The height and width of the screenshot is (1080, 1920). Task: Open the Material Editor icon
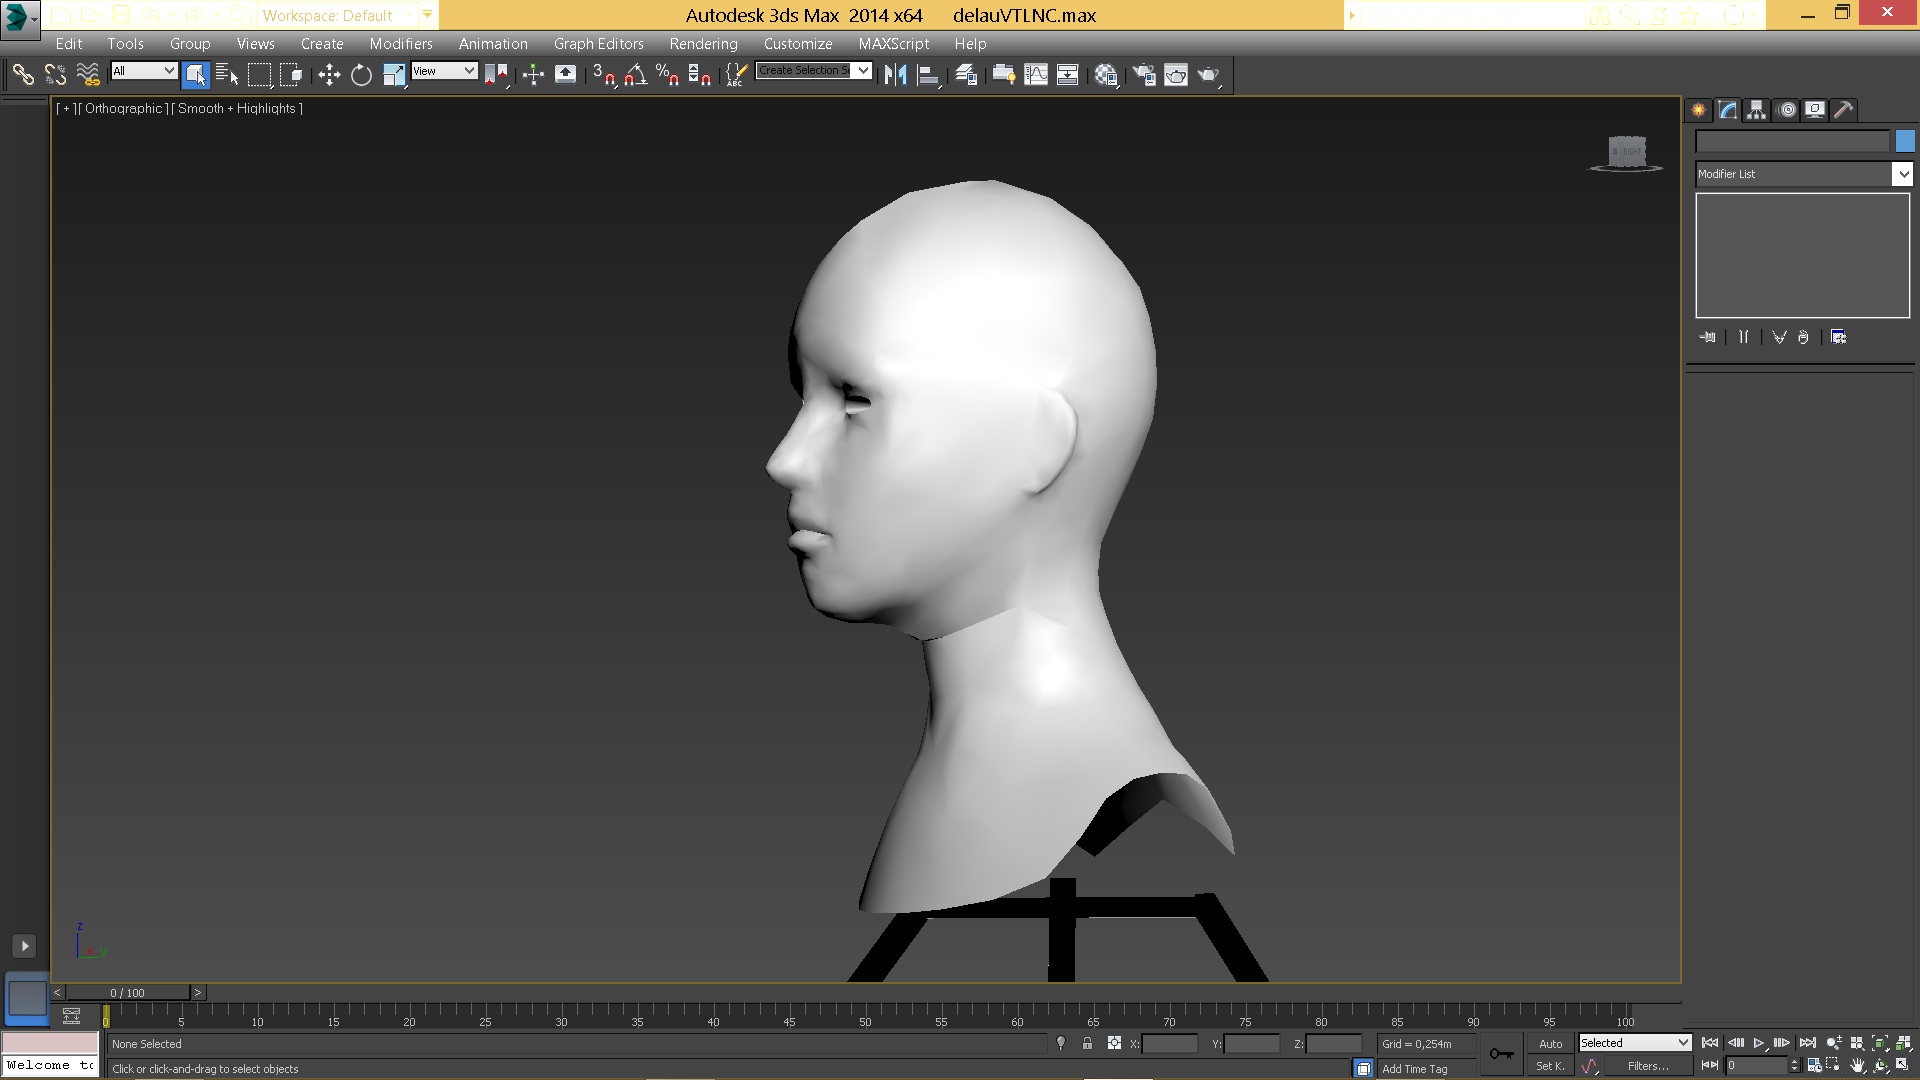[1106, 75]
